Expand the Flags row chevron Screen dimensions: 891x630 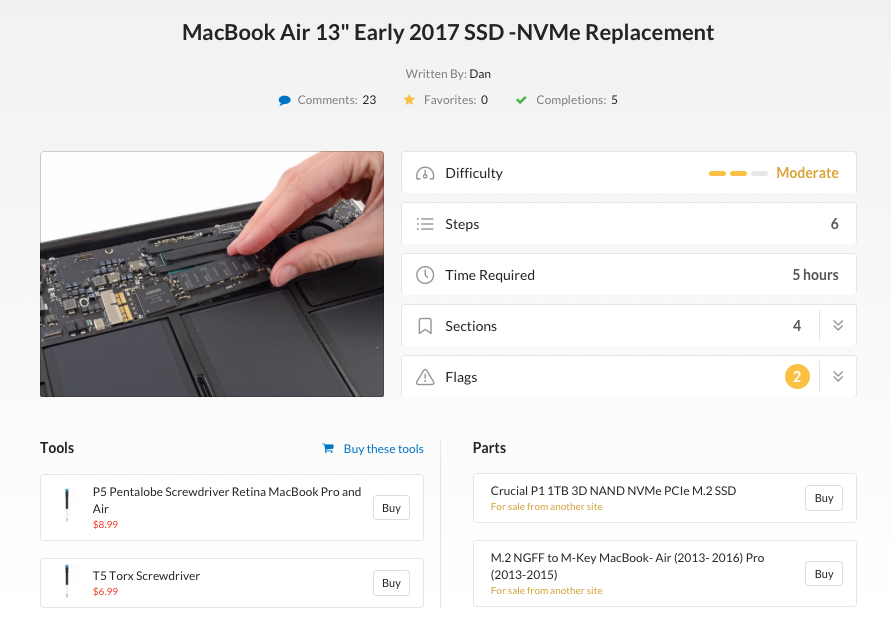pos(838,377)
